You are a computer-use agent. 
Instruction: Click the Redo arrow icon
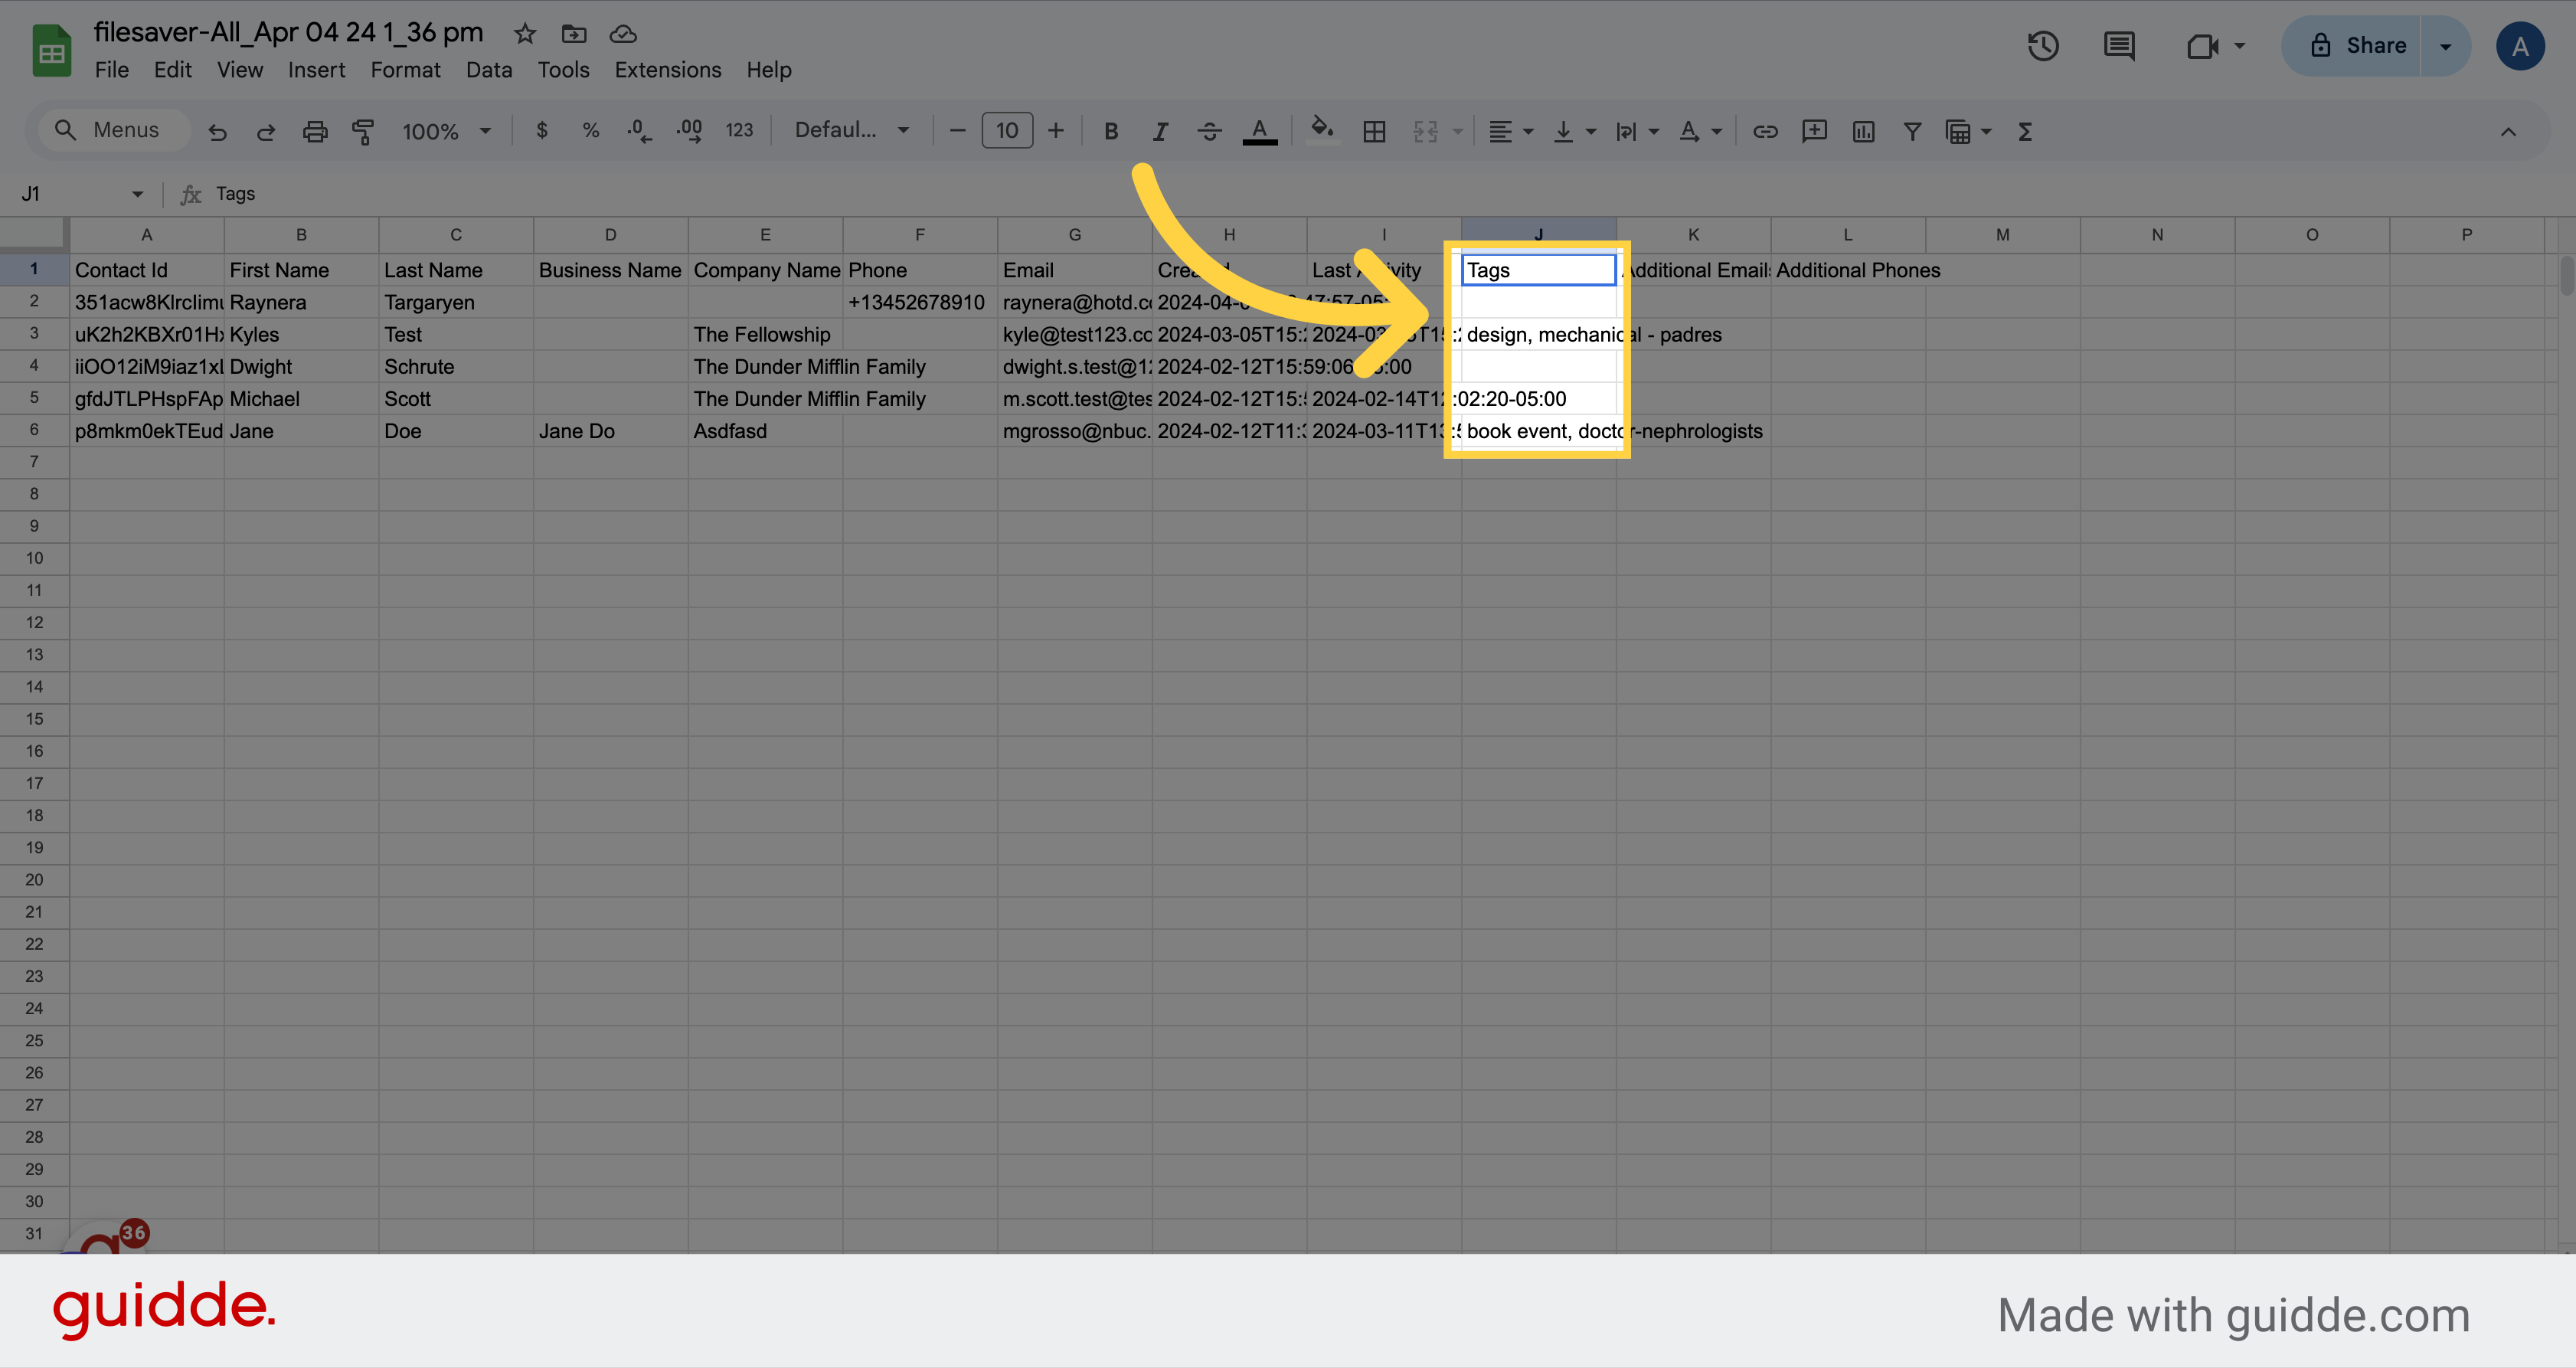(265, 131)
